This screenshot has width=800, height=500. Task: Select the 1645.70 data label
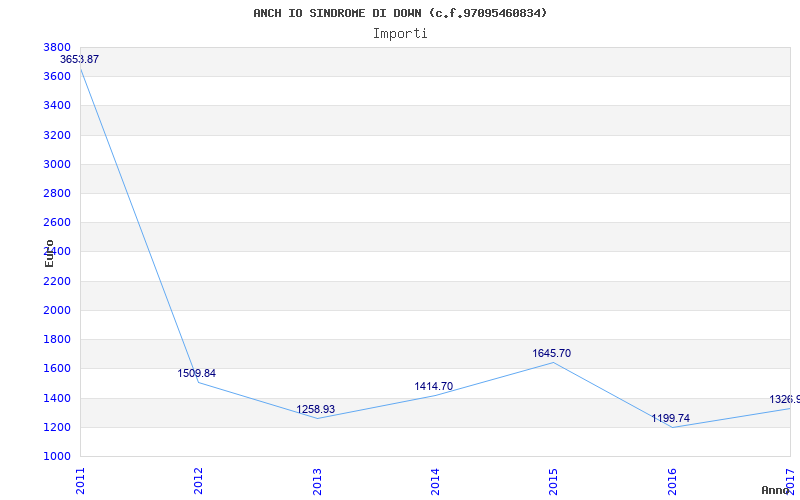552,353
